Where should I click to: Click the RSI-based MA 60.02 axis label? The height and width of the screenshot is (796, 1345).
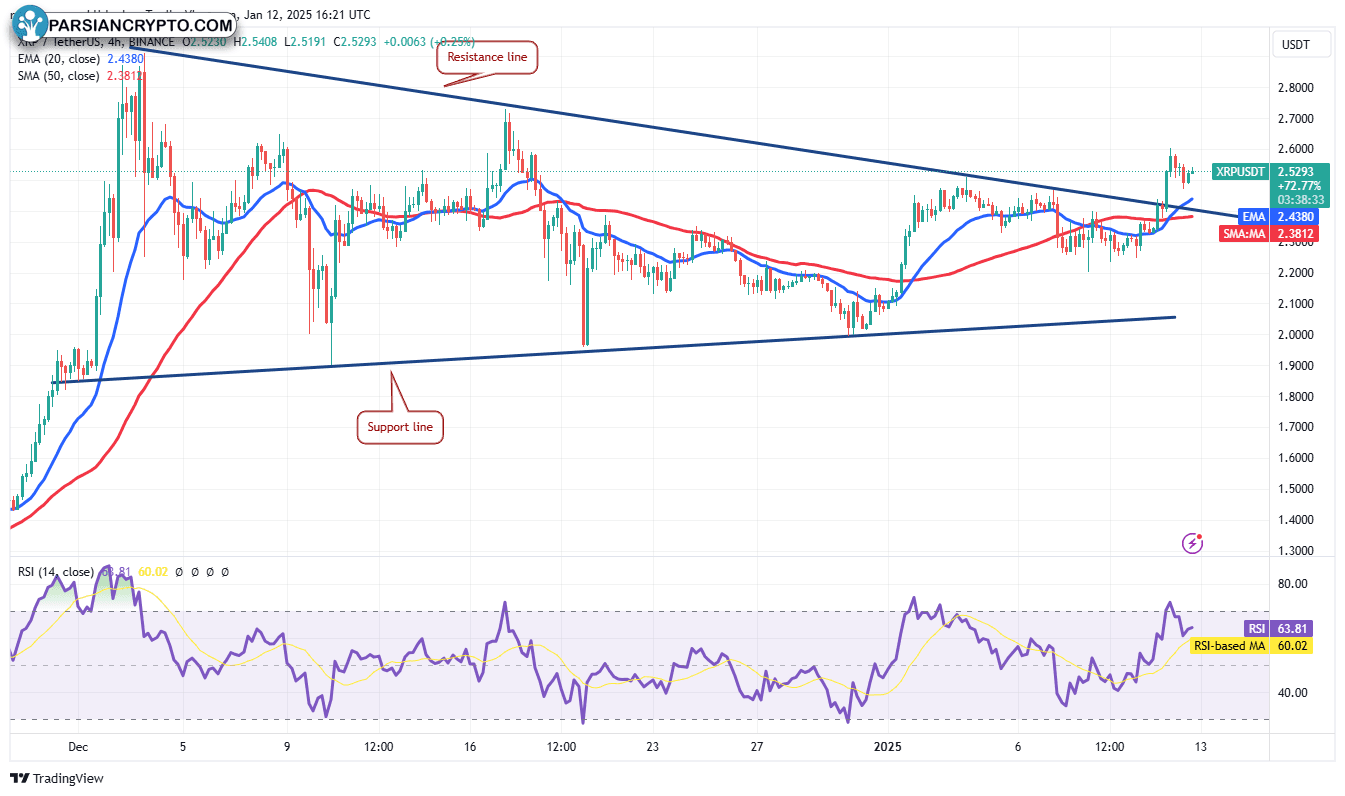click(x=1250, y=646)
